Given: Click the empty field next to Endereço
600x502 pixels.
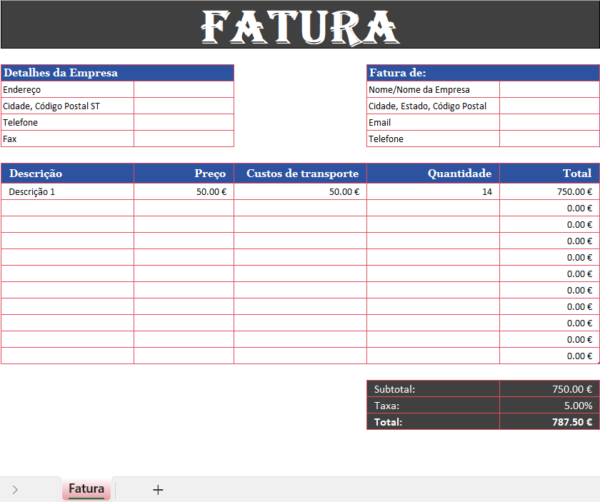Looking at the screenshot, I should (x=184, y=90).
